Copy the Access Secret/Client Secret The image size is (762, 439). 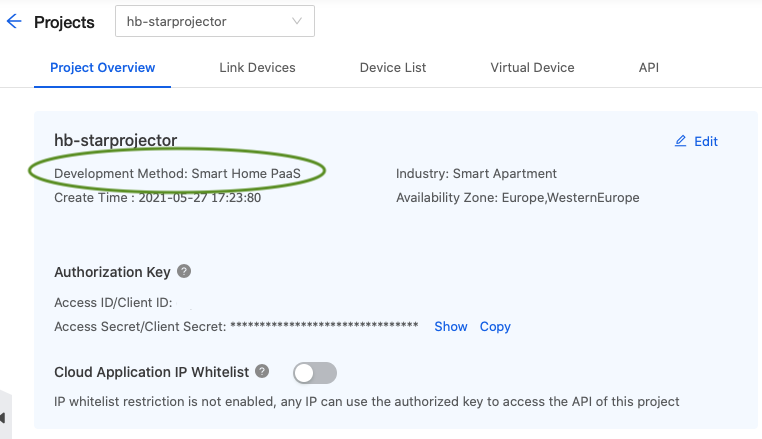pos(495,326)
